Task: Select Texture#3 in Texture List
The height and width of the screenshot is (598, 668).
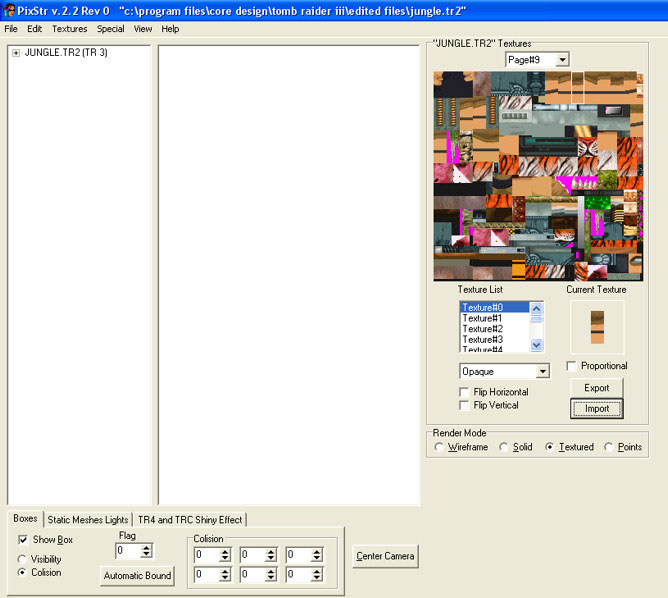Action: 495,339
